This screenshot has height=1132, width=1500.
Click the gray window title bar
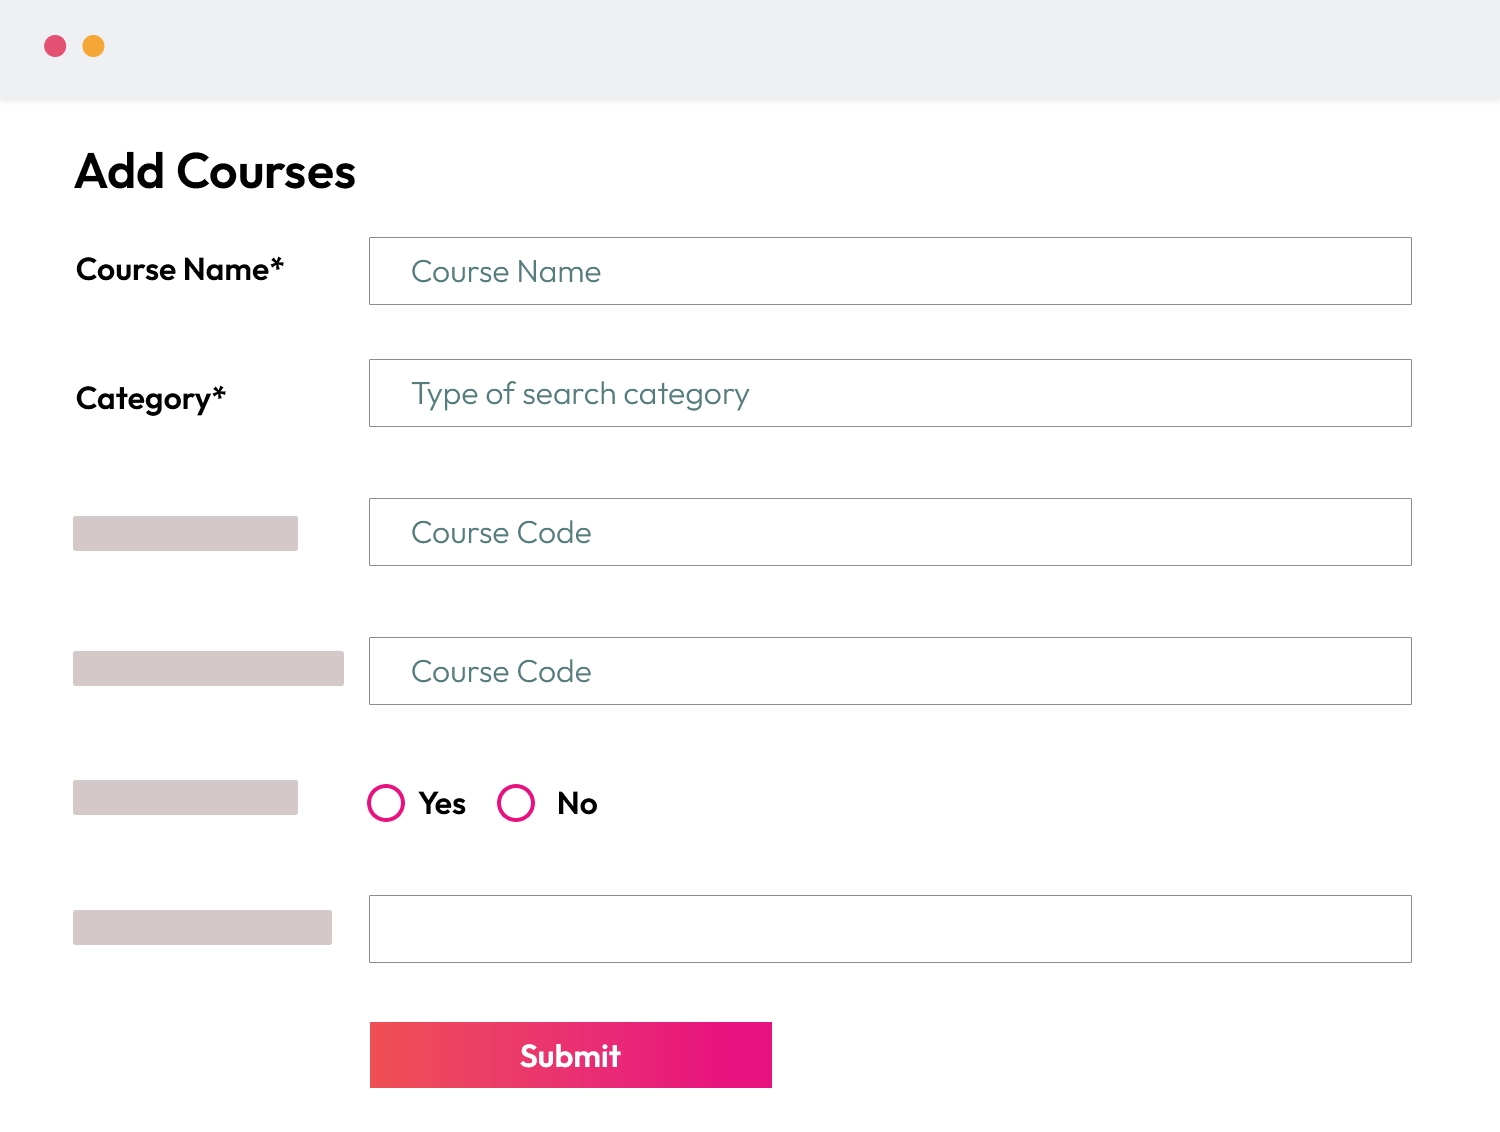pos(750,48)
